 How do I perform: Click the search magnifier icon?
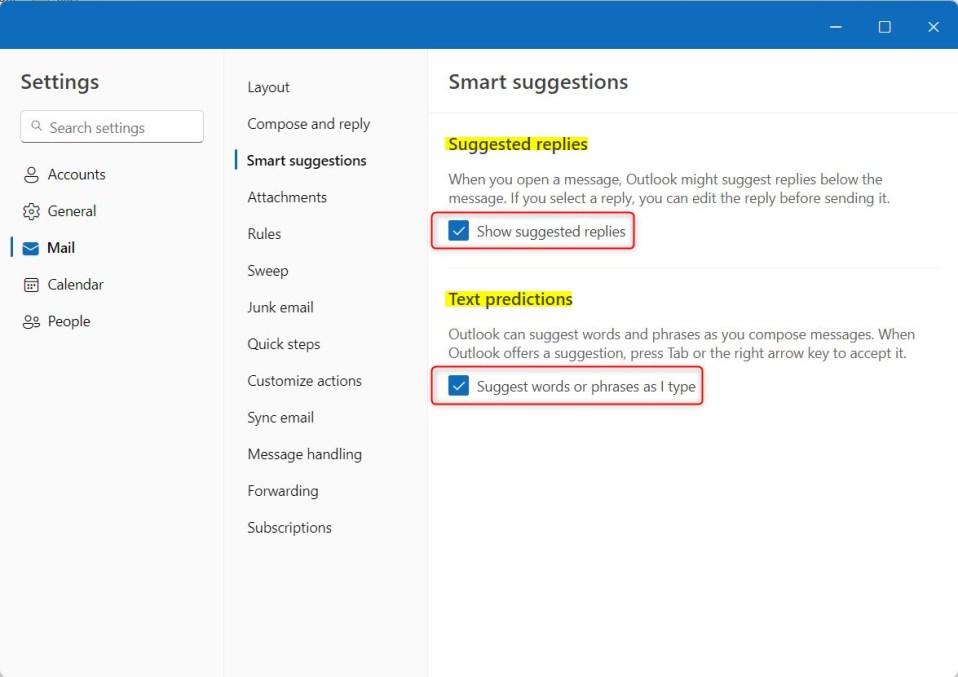[x=37, y=126]
